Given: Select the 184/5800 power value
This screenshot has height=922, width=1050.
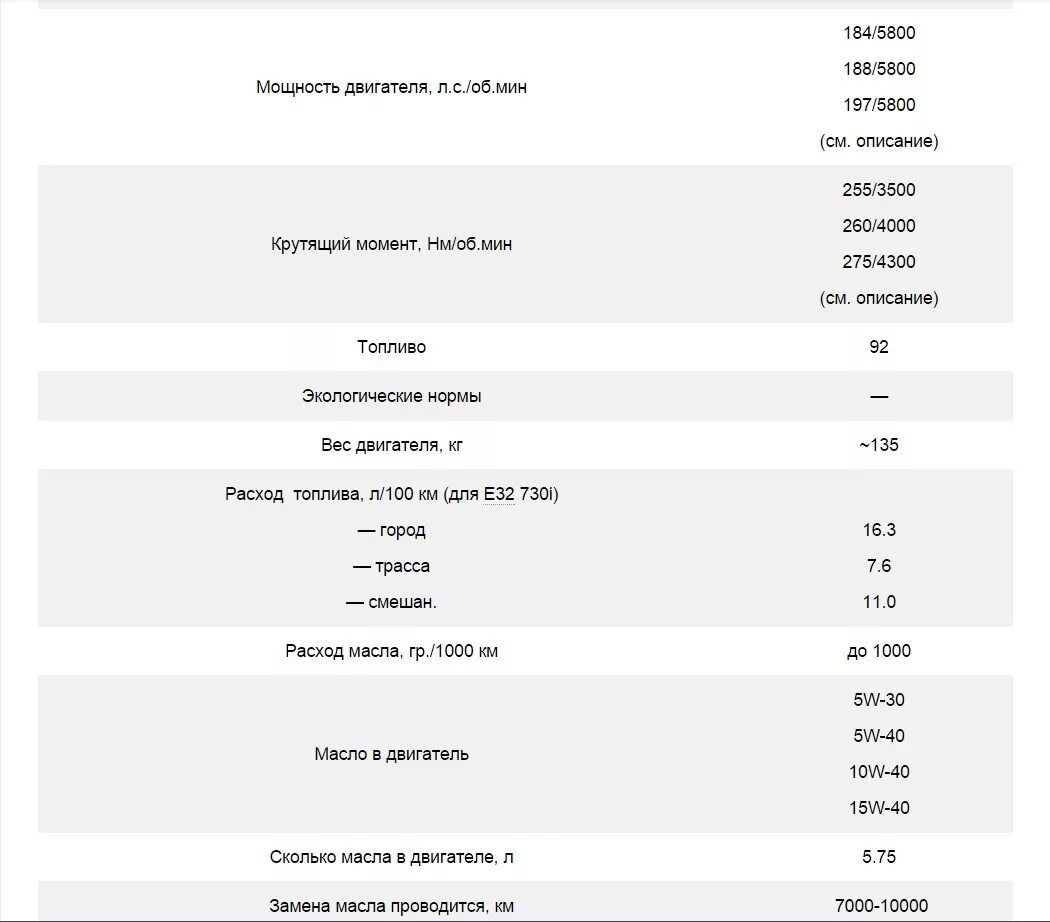Looking at the screenshot, I should pos(879,33).
